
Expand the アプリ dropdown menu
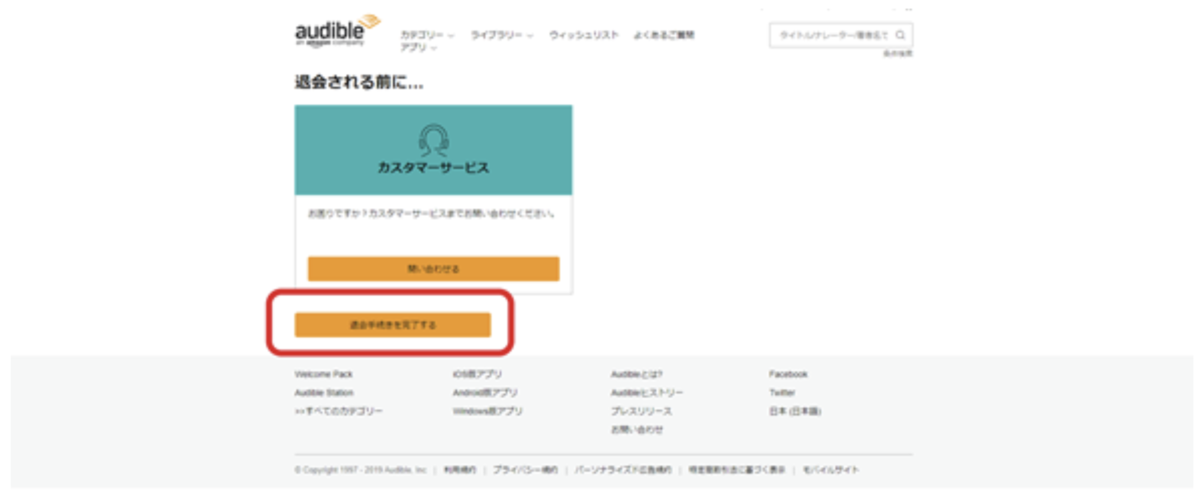pyautogui.click(x=418, y=48)
